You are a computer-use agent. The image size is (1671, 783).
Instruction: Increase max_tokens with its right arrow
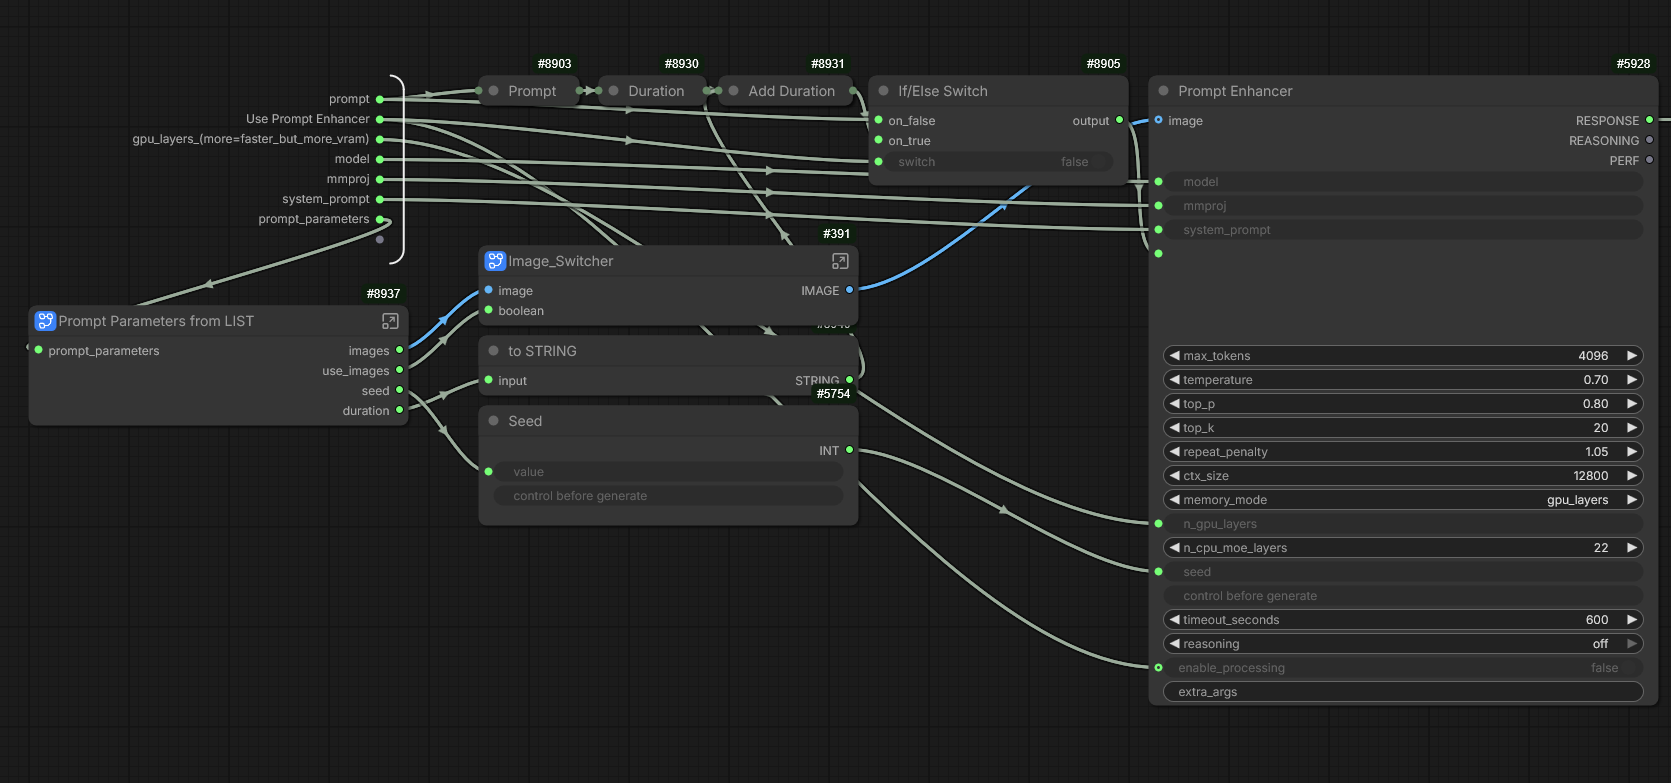1632,356
